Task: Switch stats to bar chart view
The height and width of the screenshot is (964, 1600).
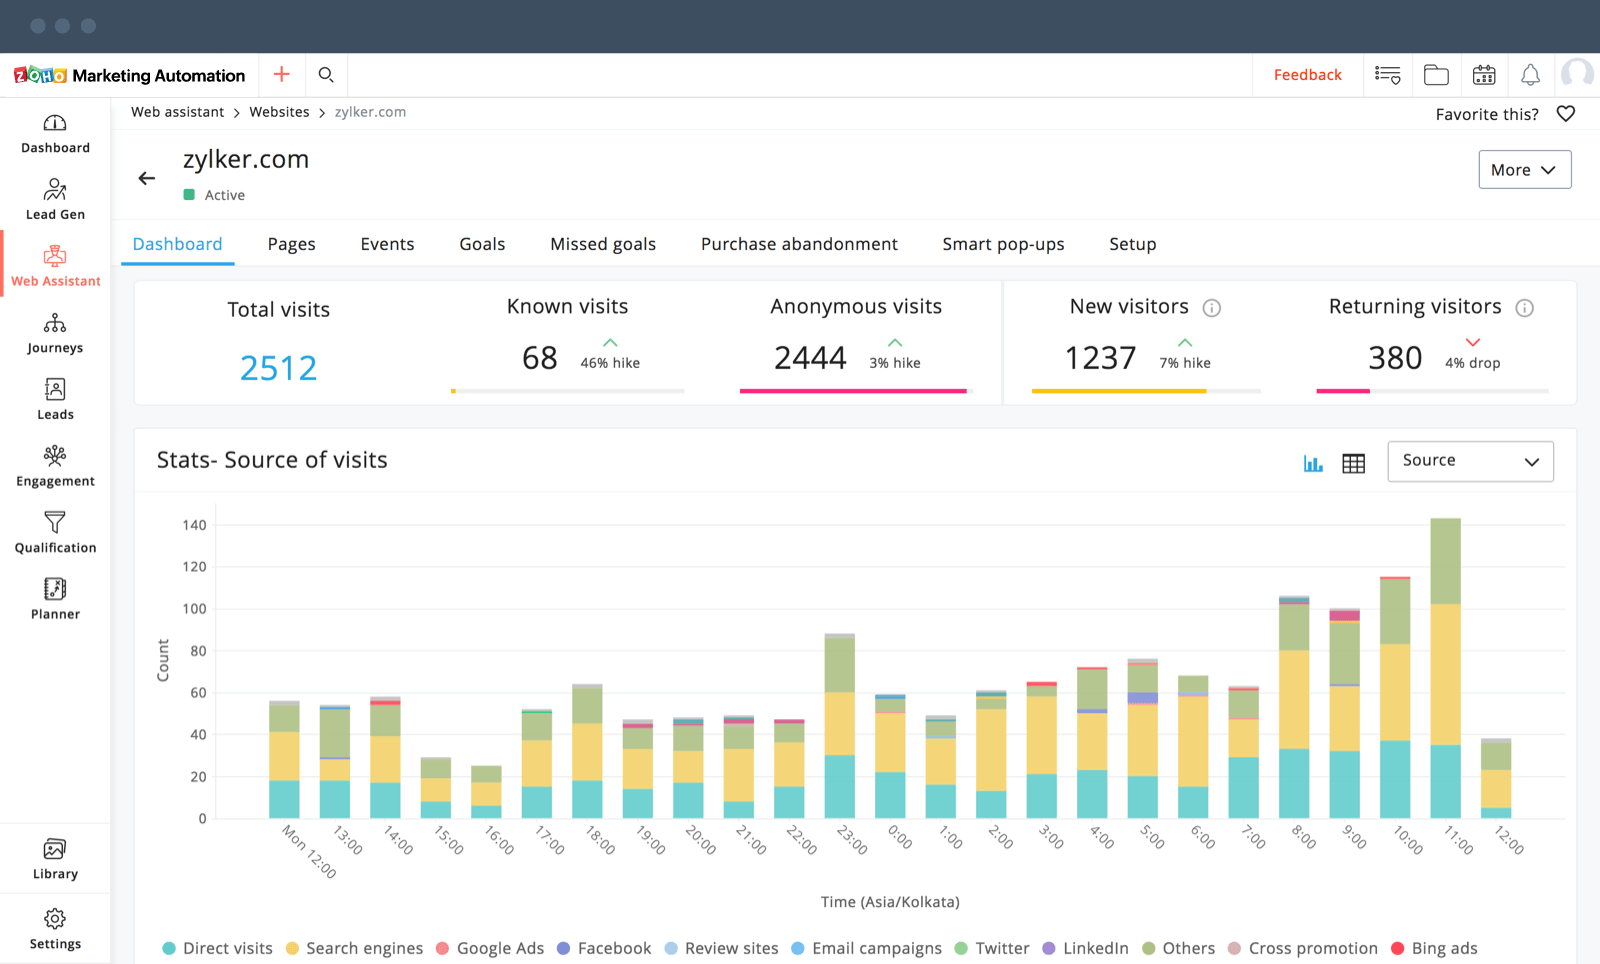Action: coord(1313,462)
